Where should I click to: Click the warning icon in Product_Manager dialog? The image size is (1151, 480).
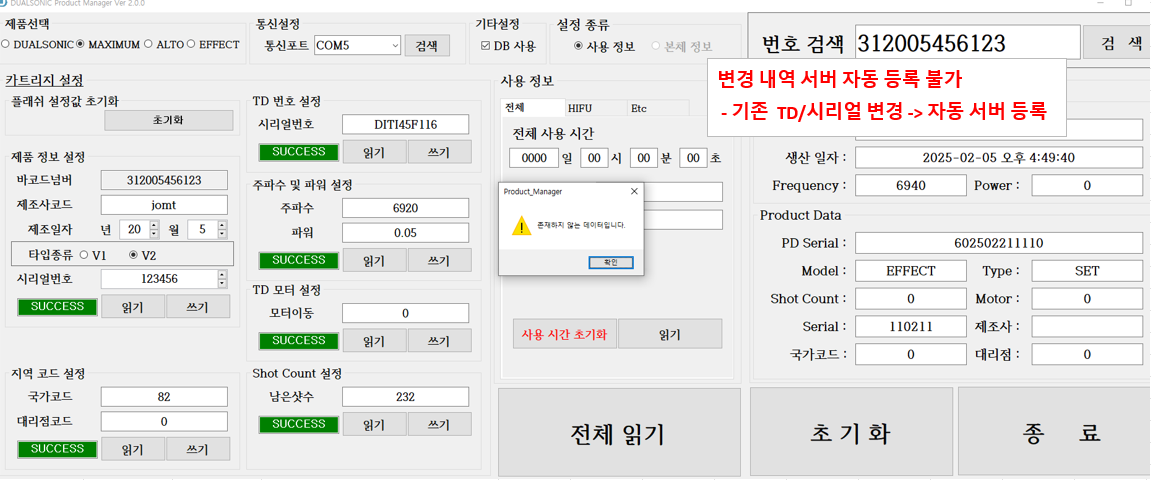(522, 226)
